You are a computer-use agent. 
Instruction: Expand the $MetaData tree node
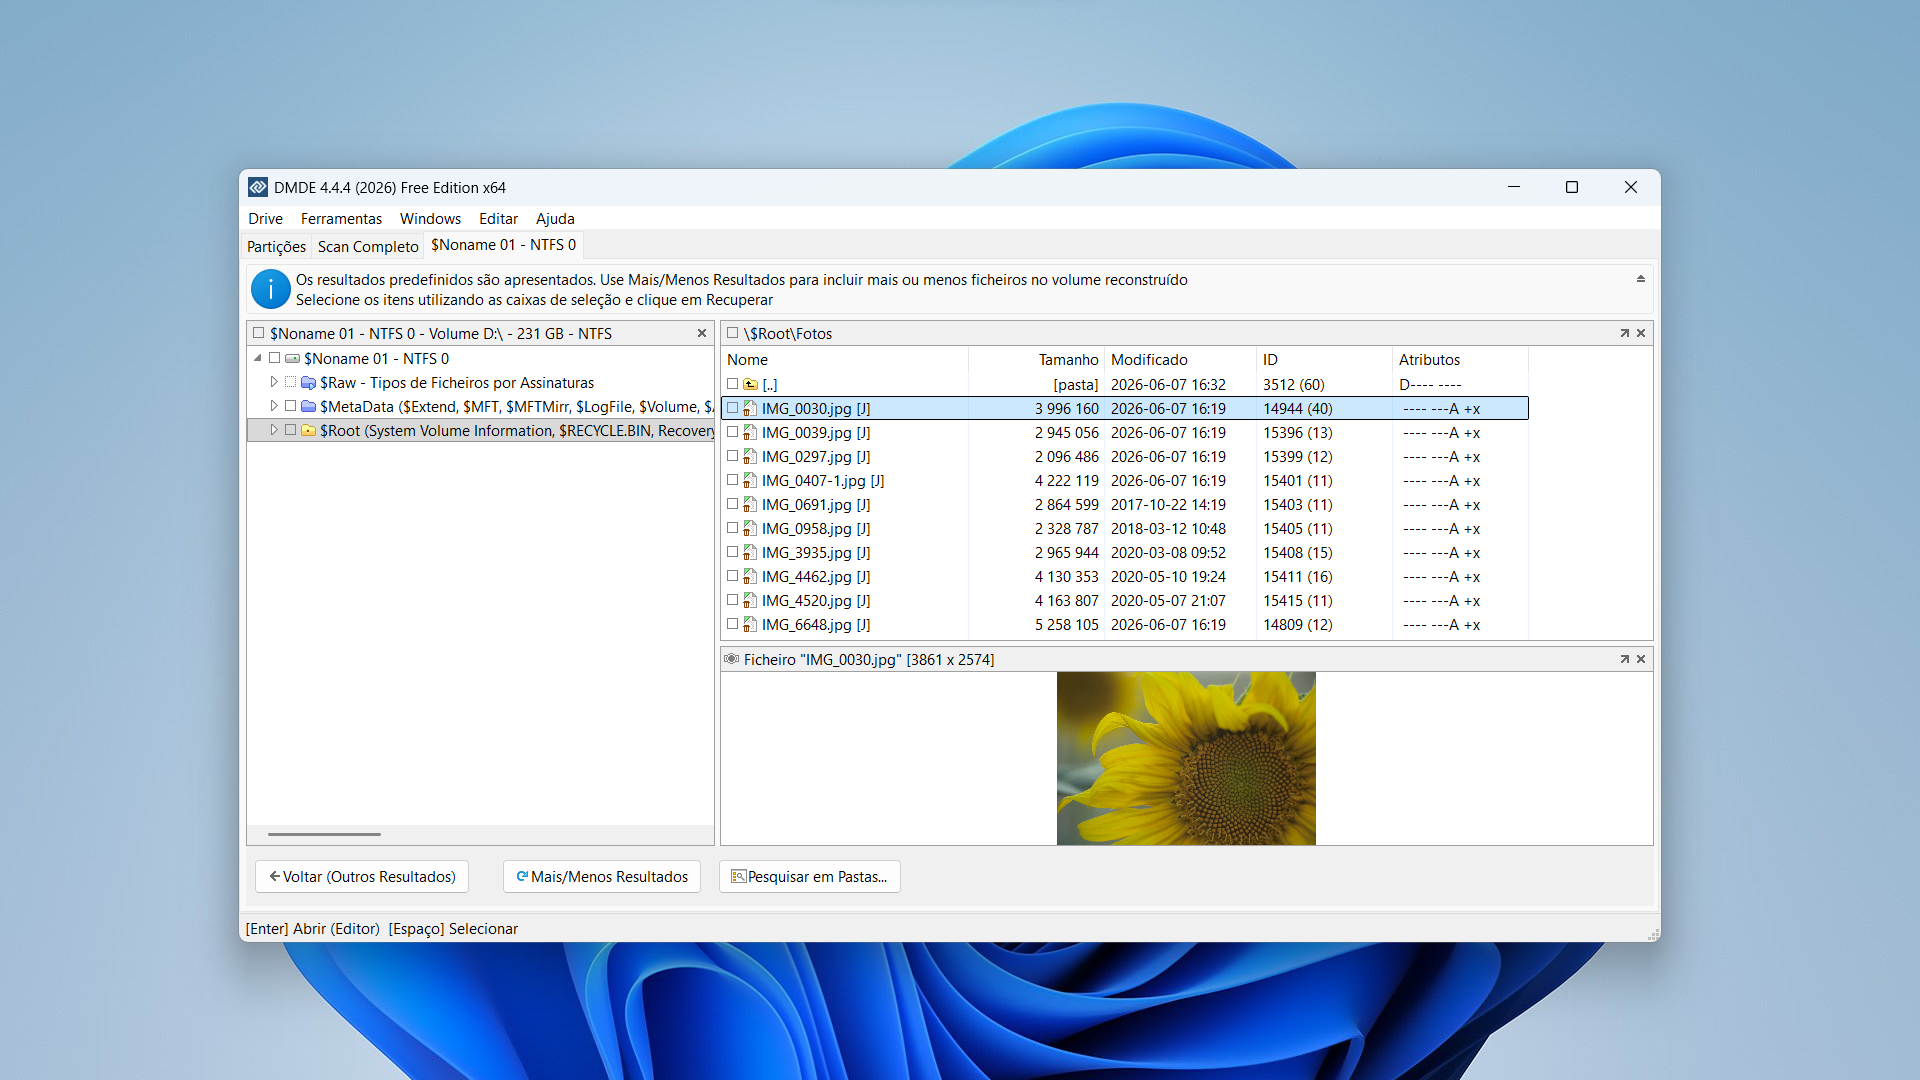[x=274, y=406]
